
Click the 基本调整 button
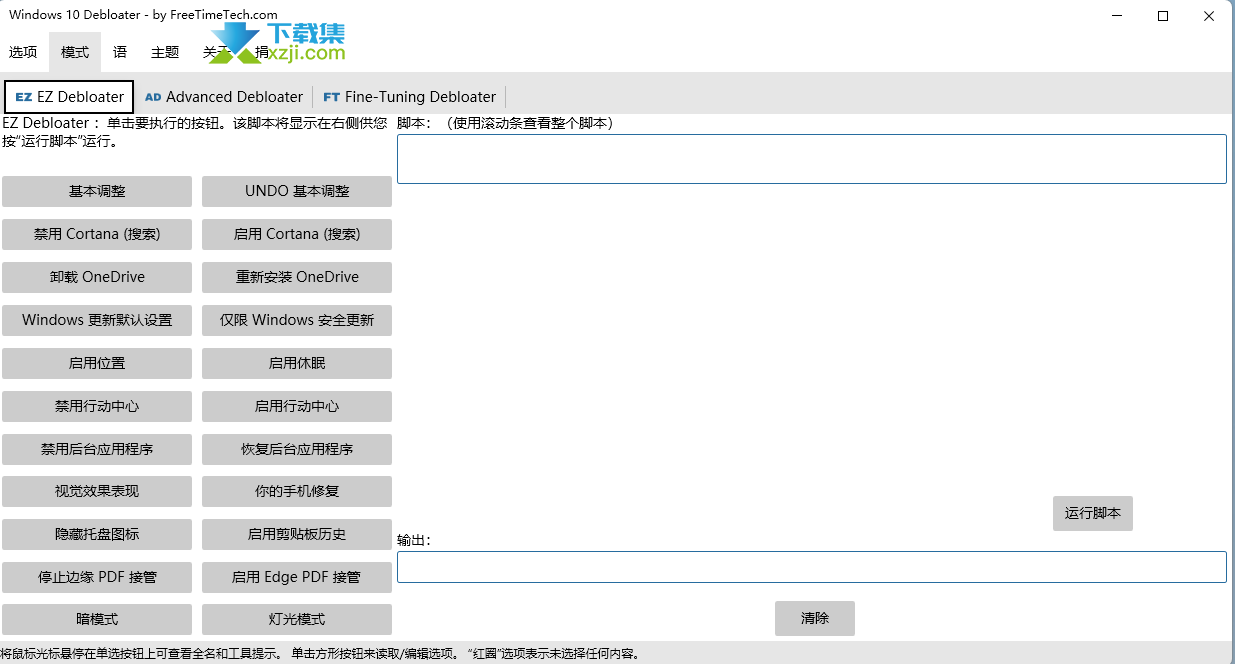point(97,191)
